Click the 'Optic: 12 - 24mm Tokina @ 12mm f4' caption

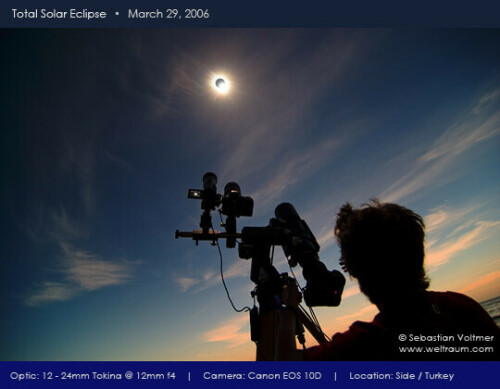[93, 376]
